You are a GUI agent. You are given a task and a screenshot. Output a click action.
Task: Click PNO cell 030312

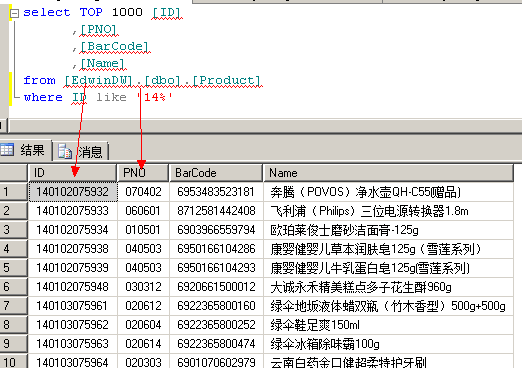(x=144, y=287)
